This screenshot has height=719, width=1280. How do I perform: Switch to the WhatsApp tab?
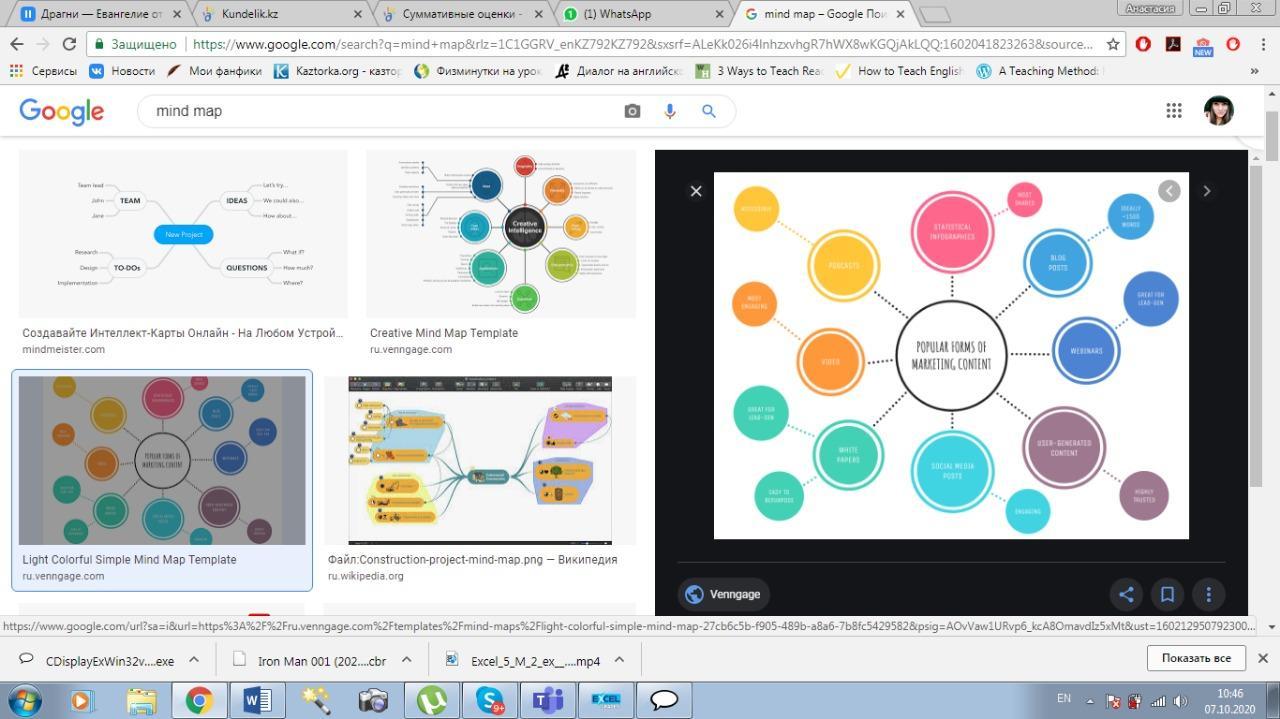tap(630, 14)
